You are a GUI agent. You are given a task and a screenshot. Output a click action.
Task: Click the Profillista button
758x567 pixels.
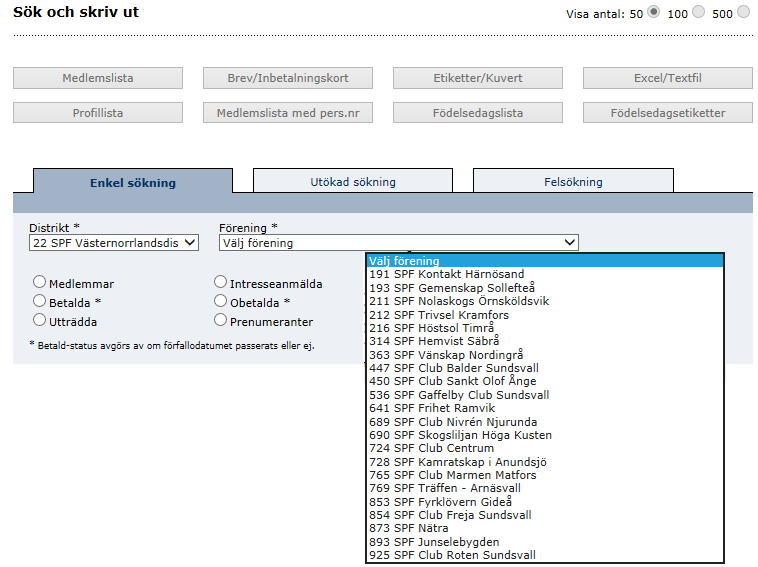[98, 113]
